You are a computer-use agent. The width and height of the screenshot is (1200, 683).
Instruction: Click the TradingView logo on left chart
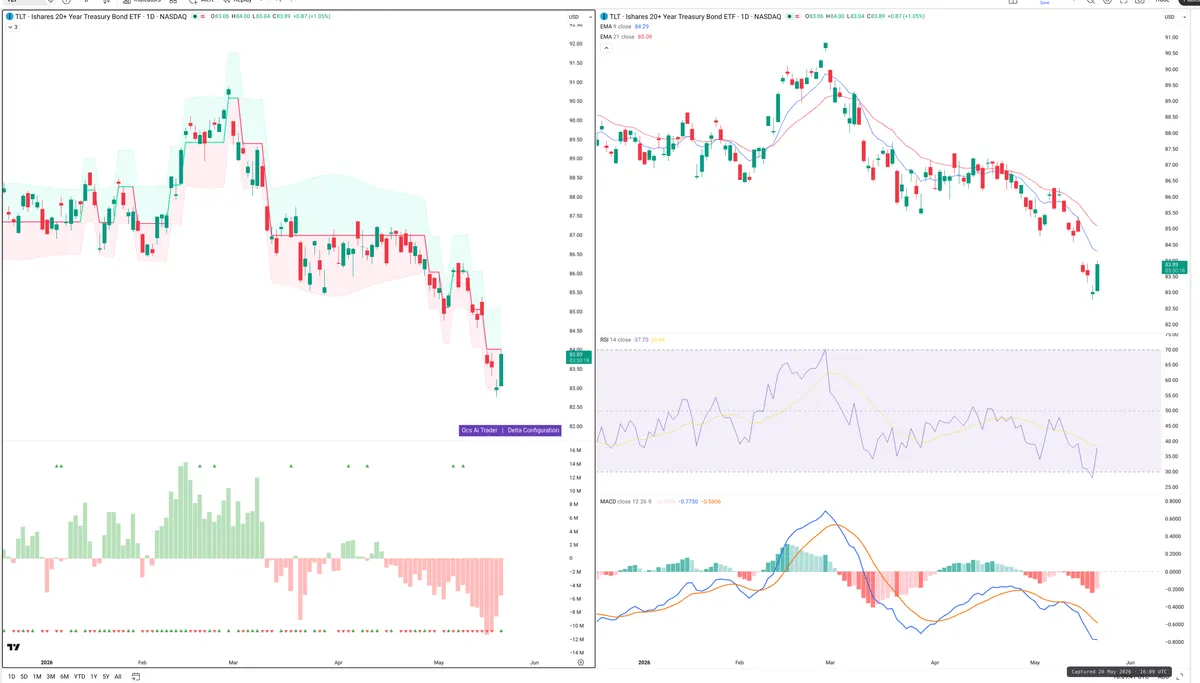14,648
